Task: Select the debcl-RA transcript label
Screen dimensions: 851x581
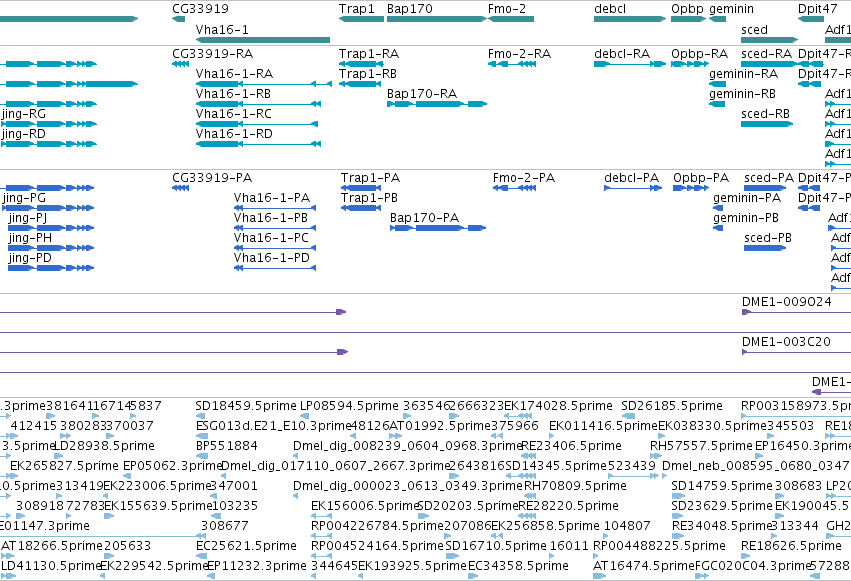Action: coord(623,54)
